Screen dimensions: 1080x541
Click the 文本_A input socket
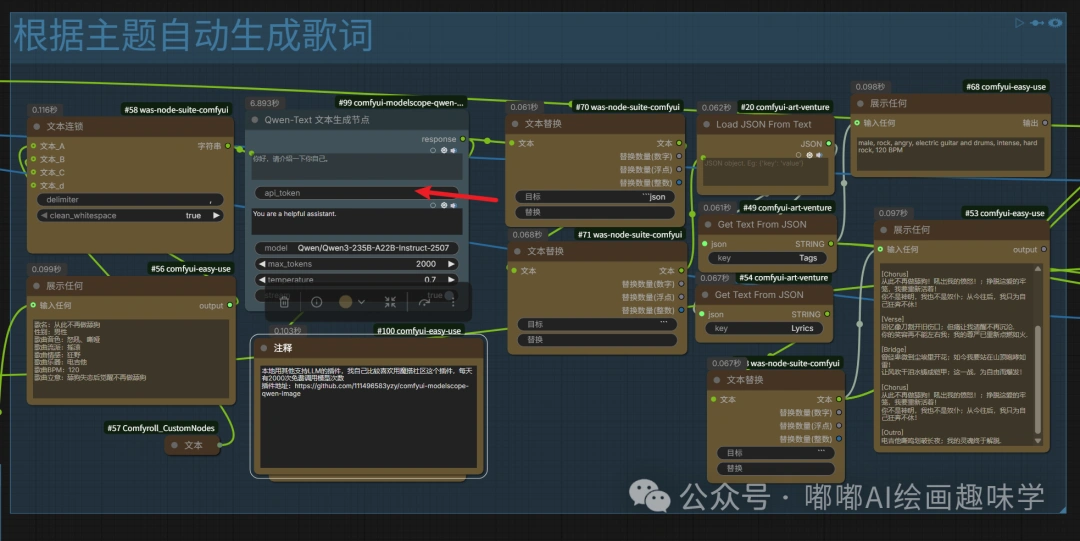[x=33, y=146]
